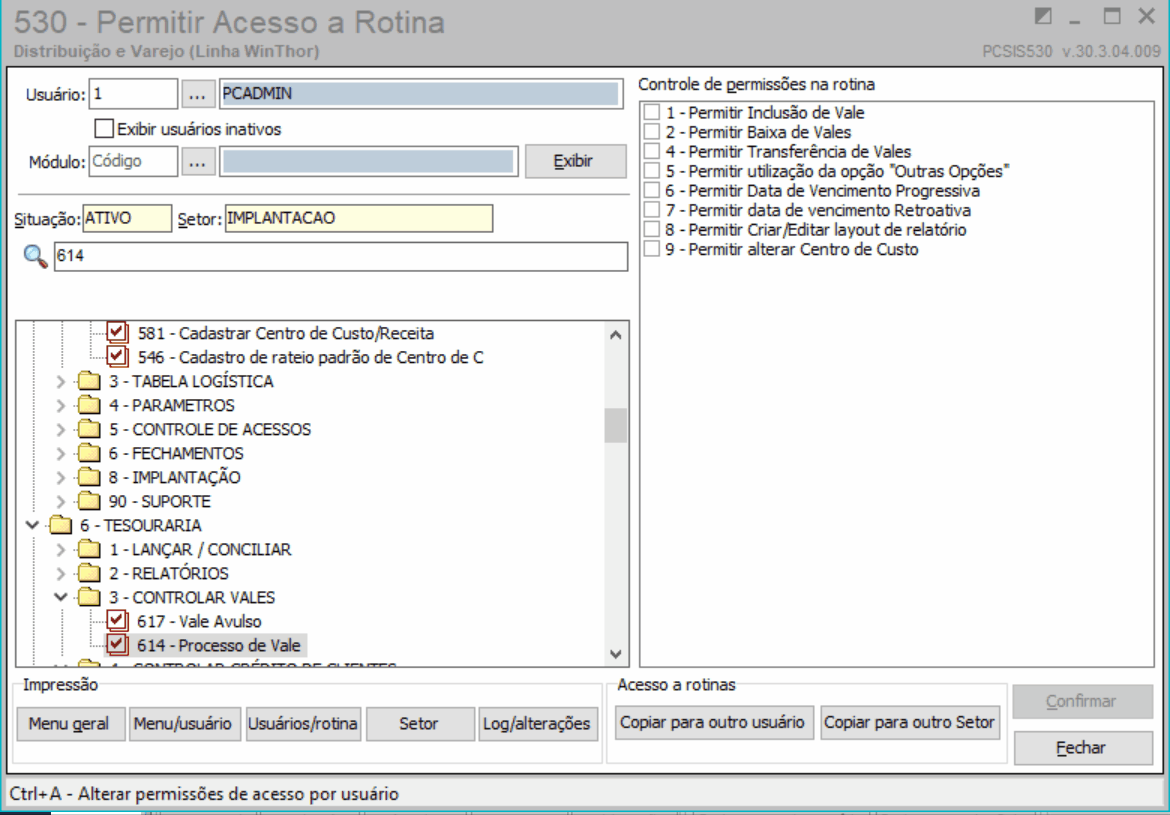The width and height of the screenshot is (1170, 815).
Task: Expand the 6 - FECHAMENTOS node
Action: pyautogui.click(x=62, y=454)
